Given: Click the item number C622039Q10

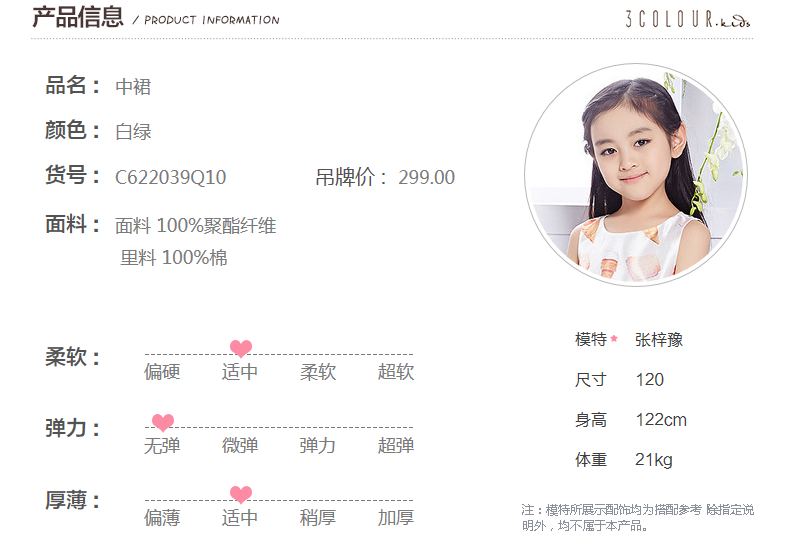Looking at the screenshot, I should pyautogui.click(x=170, y=177).
